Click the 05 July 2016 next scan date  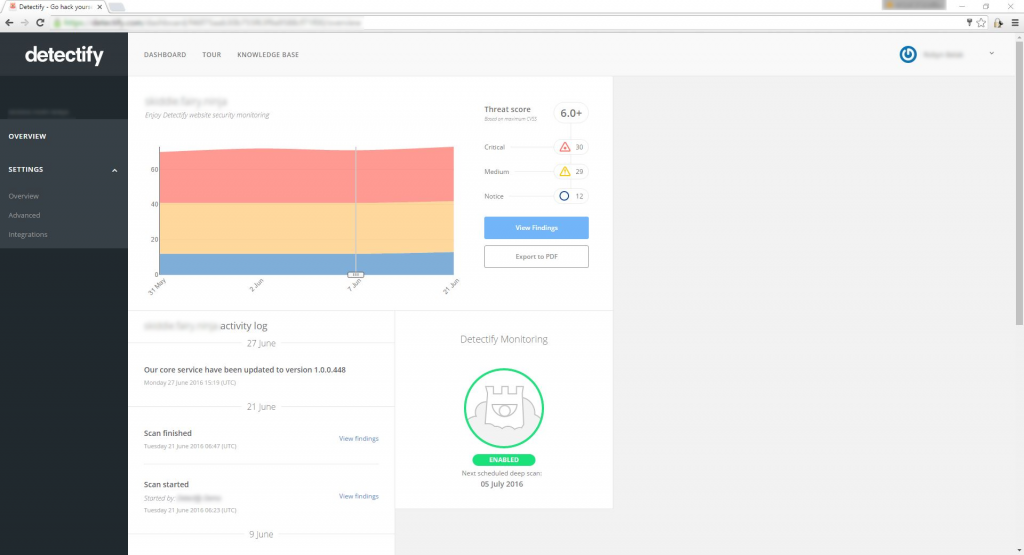pos(502,484)
